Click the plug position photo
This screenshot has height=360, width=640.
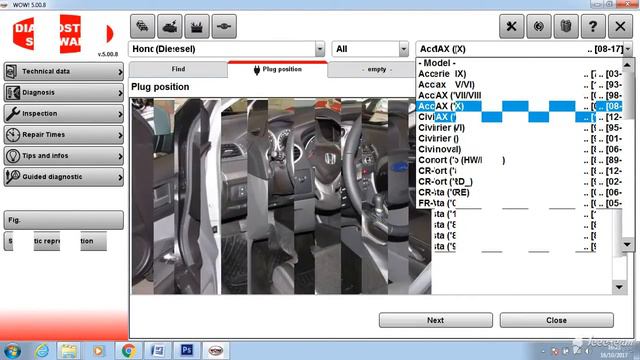(281, 196)
